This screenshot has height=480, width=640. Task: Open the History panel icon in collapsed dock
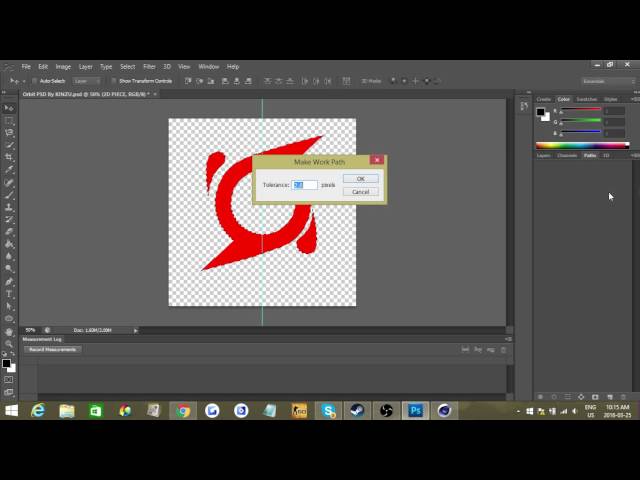pos(524,107)
